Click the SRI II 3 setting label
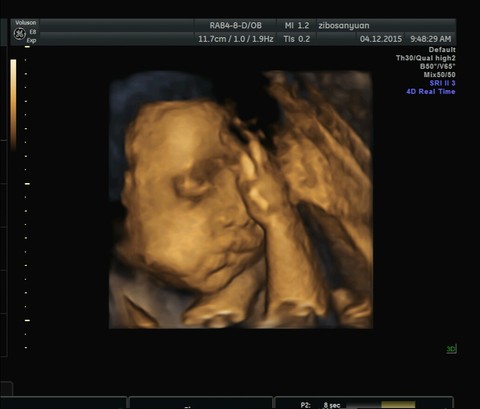The width and height of the screenshot is (480, 409). tap(442, 83)
